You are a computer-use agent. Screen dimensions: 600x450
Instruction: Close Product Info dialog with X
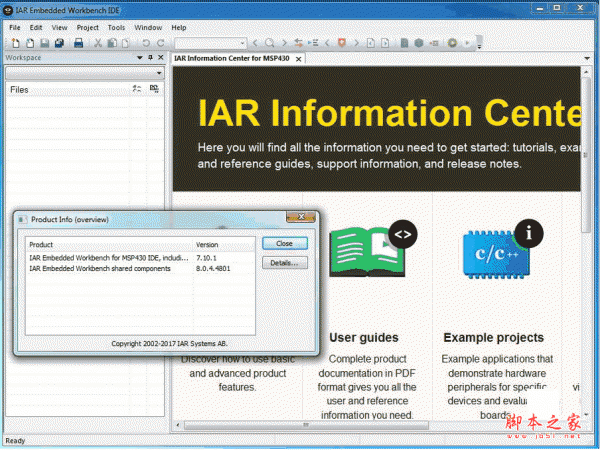pyautogui.click(x=301, y=217)
